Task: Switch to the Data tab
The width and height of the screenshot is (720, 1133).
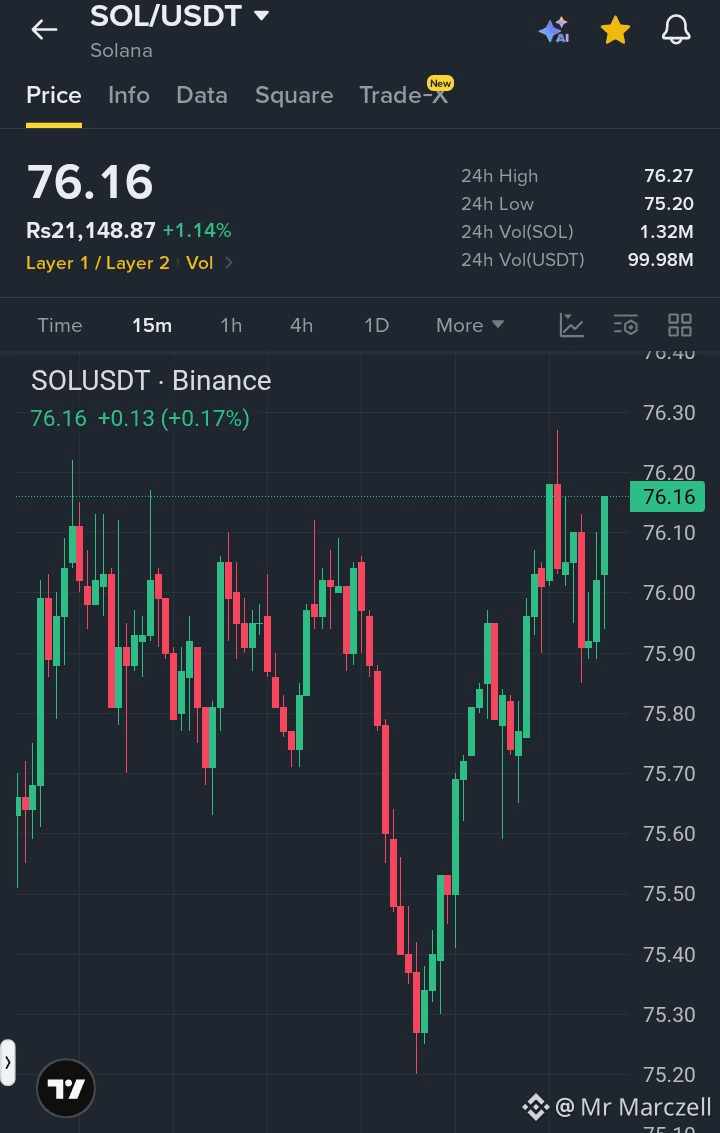Action: click(x=202, y=95)
